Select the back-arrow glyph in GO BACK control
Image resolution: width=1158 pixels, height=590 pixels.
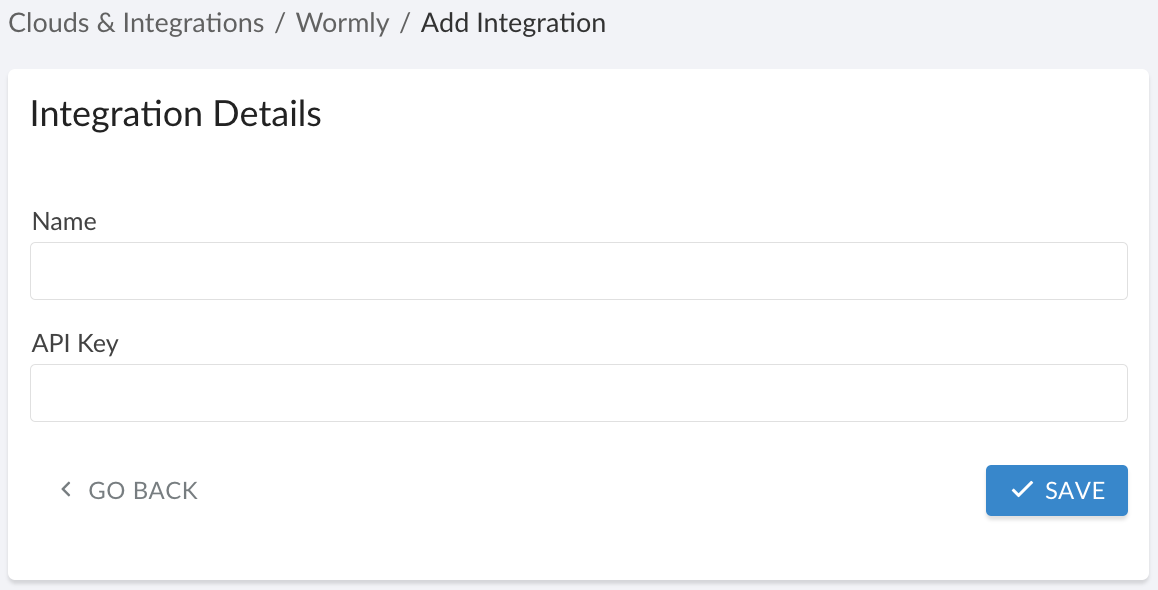tap(65, 490)
